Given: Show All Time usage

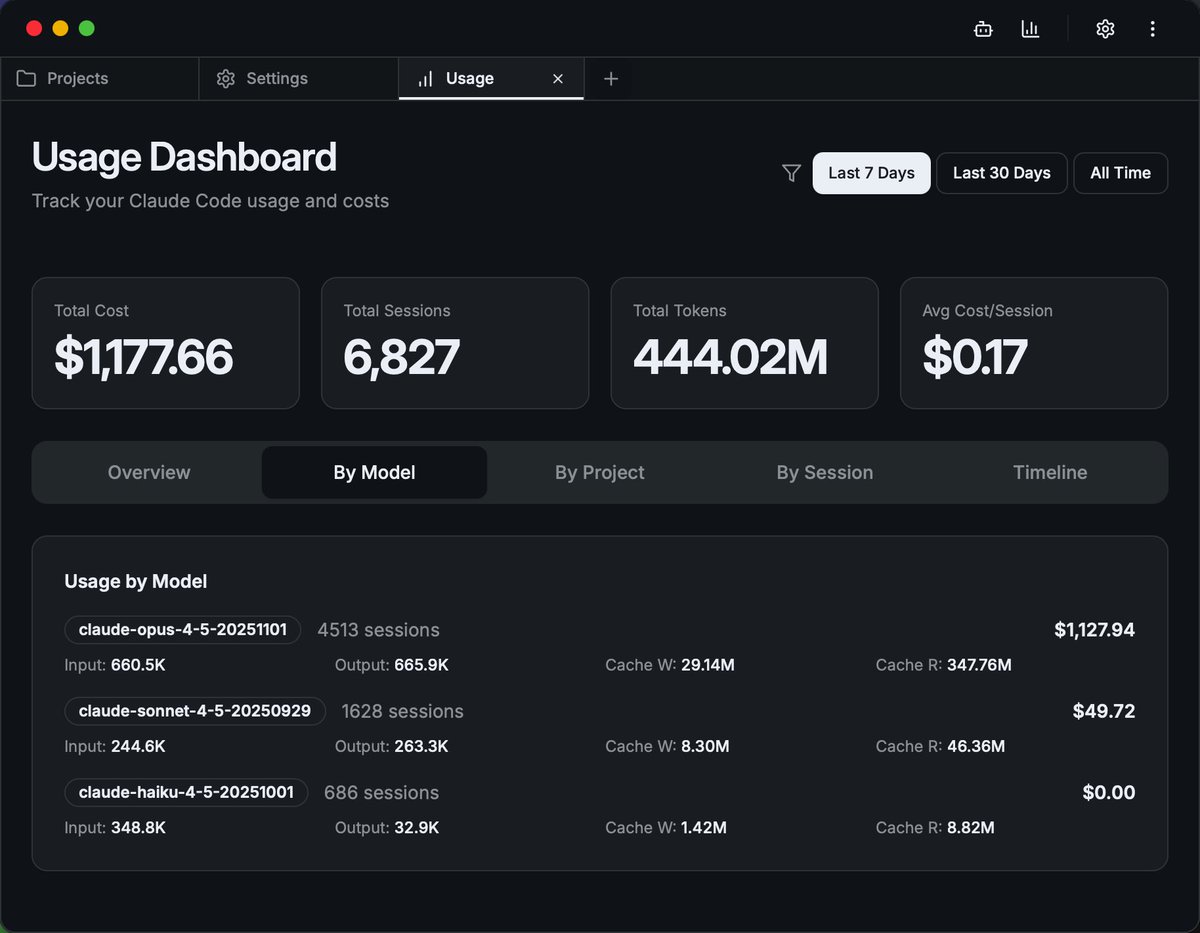Looking at the screenshot, I should click(1120, 173).
